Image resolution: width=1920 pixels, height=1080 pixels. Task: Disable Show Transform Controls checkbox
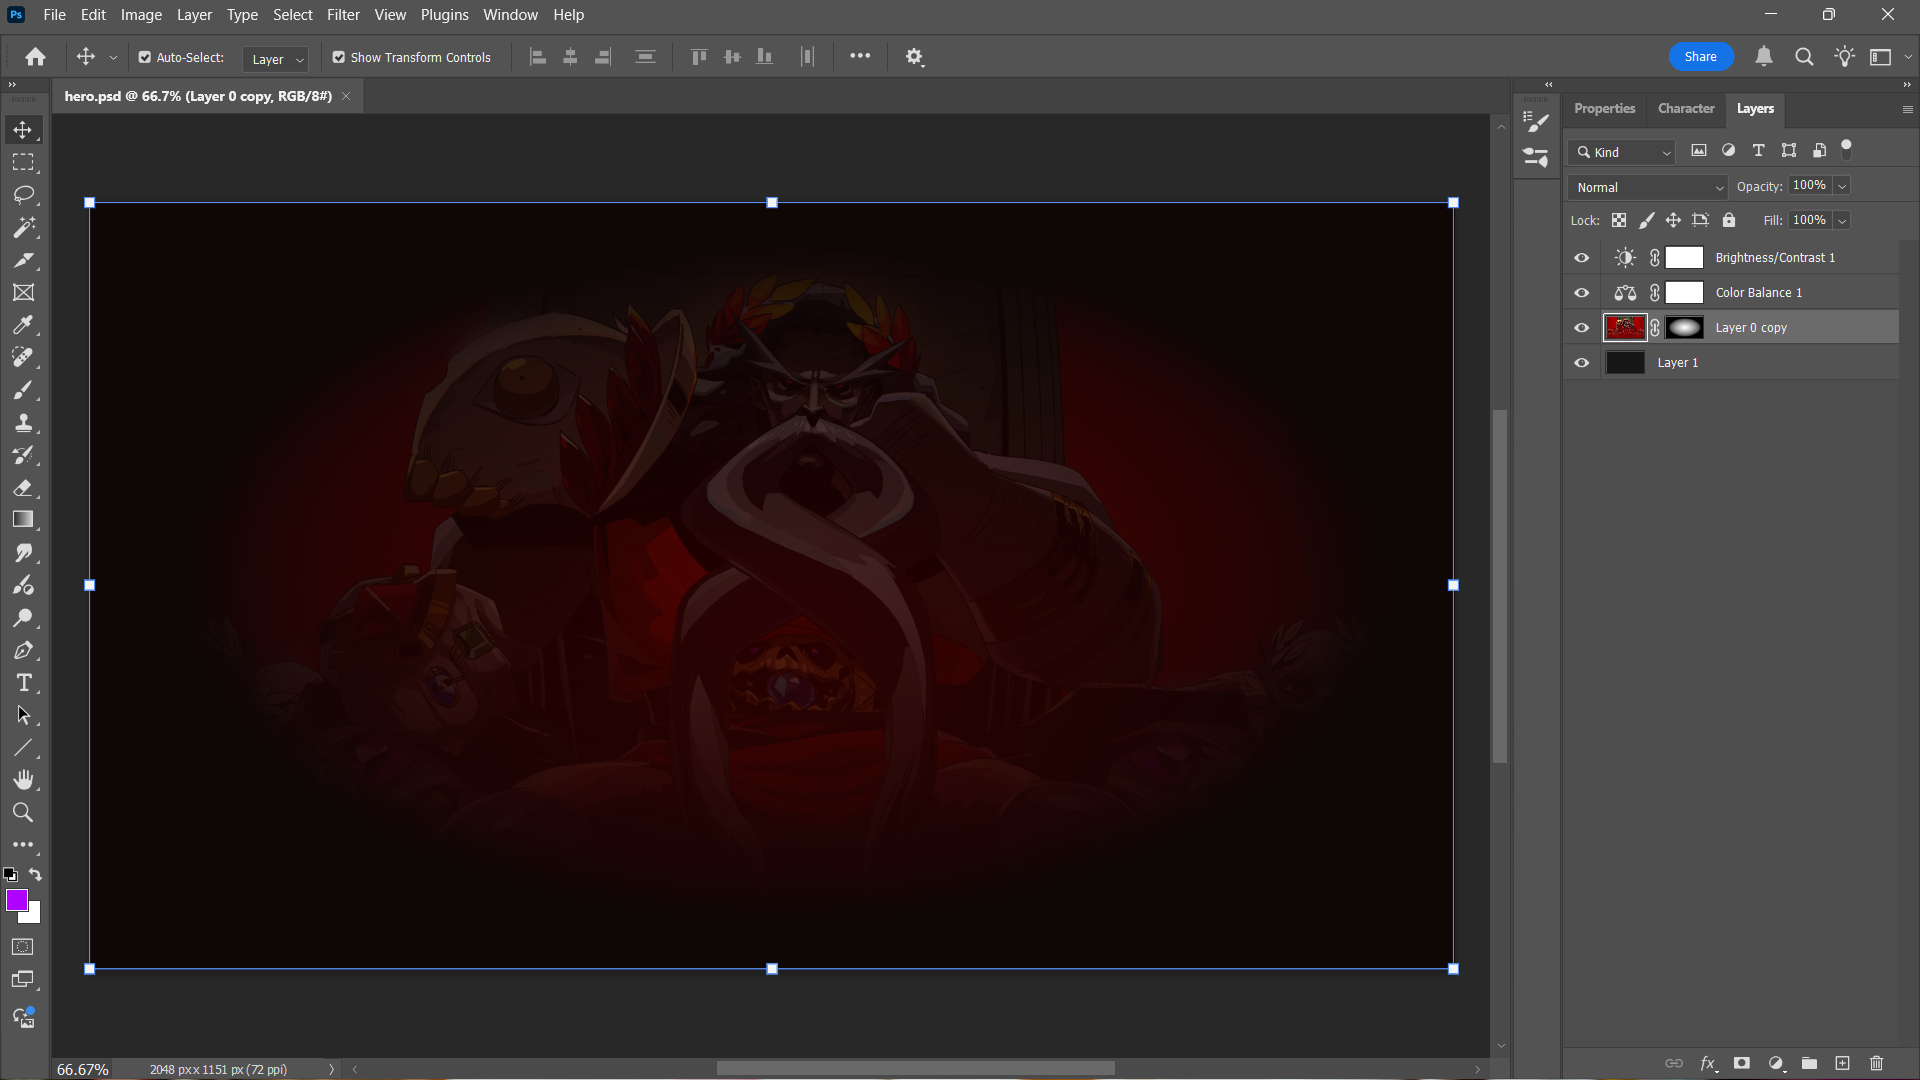coord(339,57)
